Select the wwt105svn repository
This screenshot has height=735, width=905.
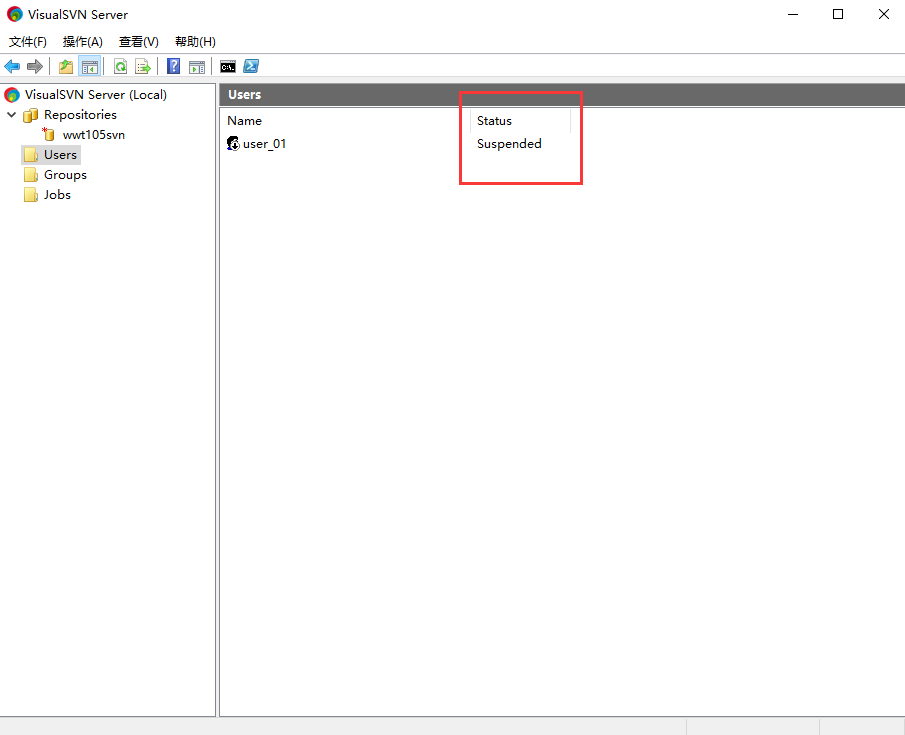[x=93, y=135]
